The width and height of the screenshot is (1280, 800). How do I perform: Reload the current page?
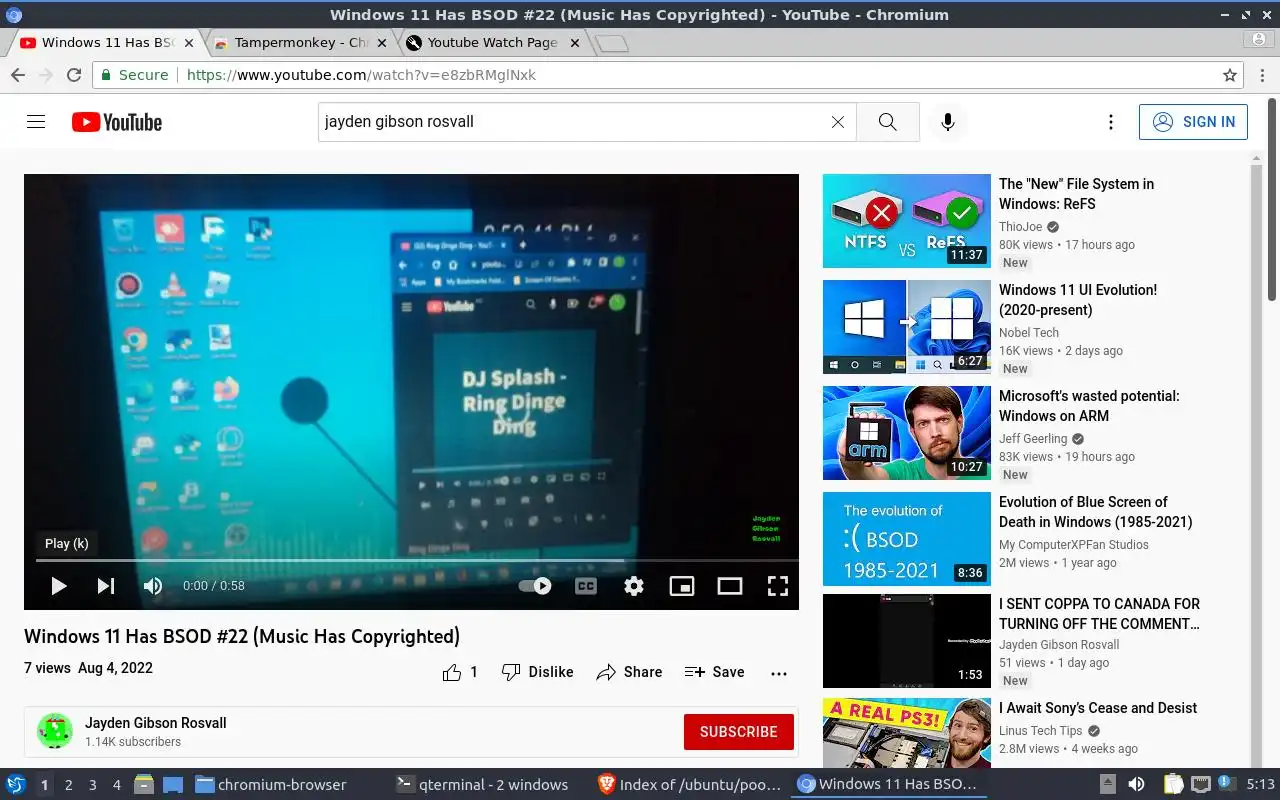coord(73,75)
